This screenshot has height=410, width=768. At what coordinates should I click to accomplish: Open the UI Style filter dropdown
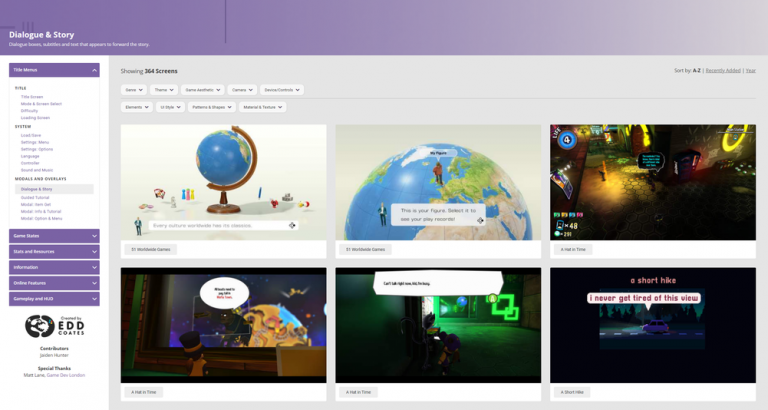click(x=168, y=107)
